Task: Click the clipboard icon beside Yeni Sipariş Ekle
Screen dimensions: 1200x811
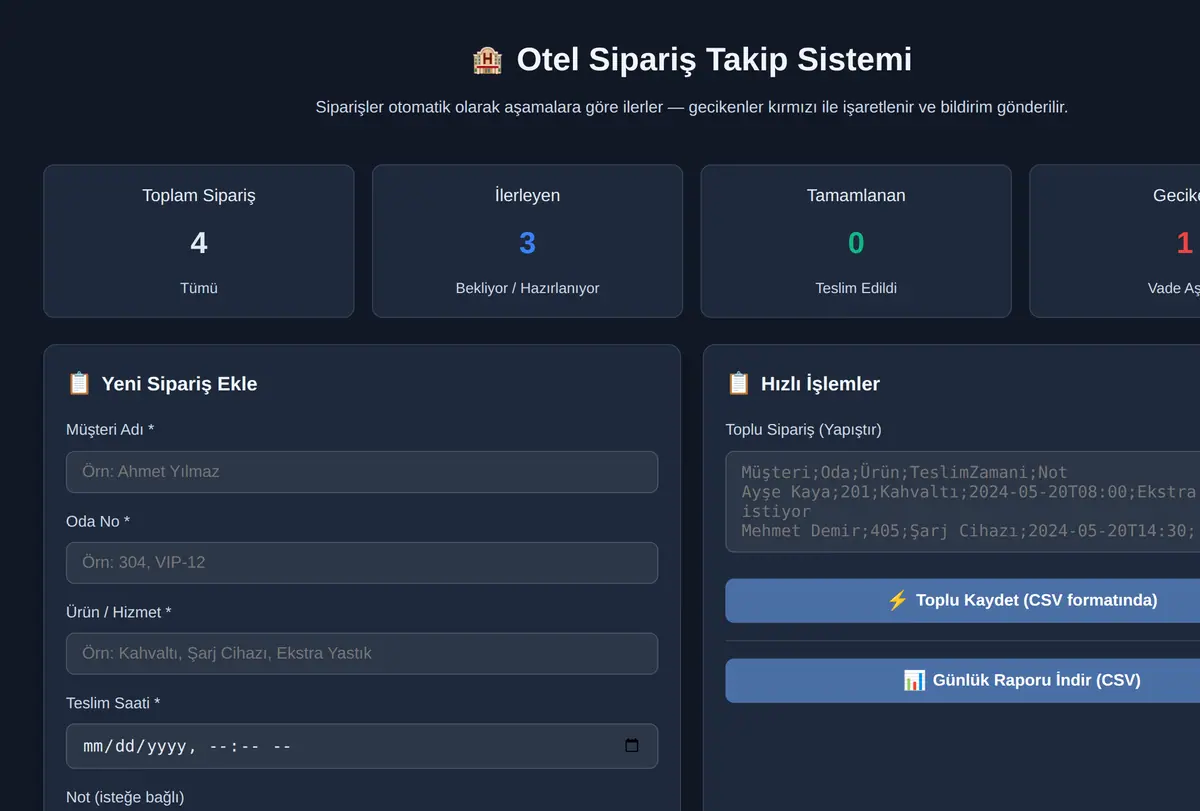Action: (x=79, y=383)
